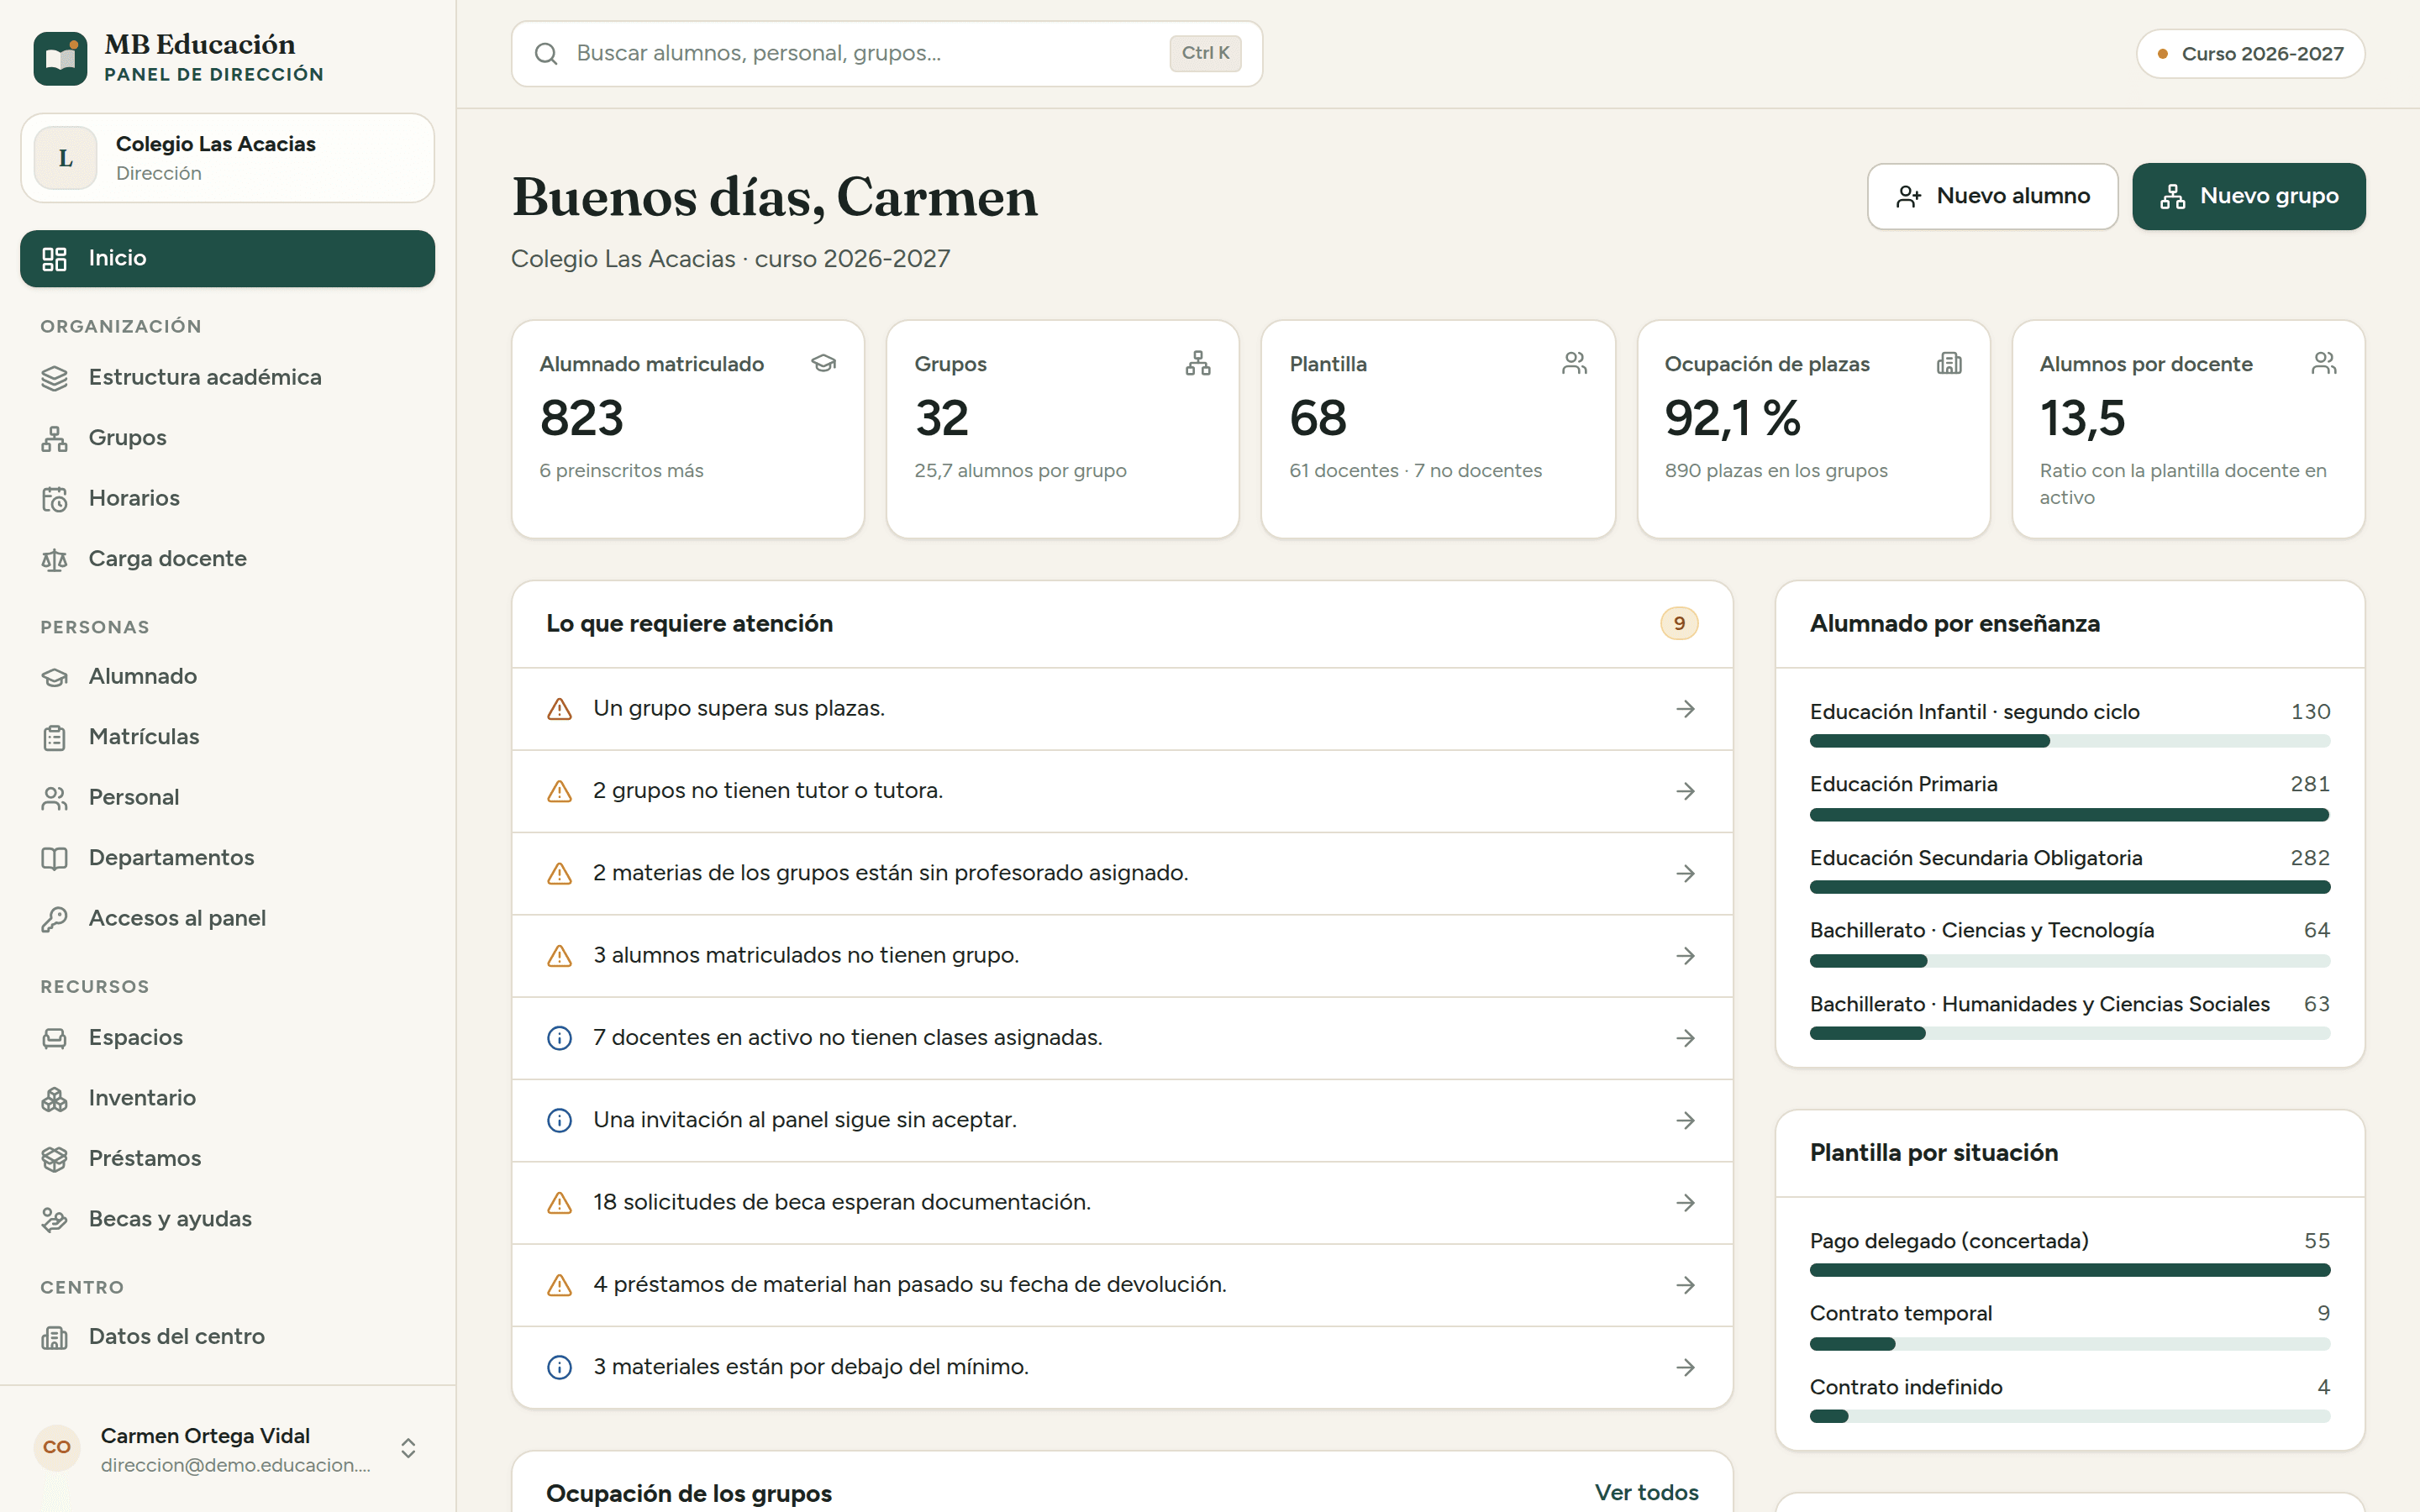Viewport: 2420px width, 1512px height.
Task: Select Departamentos in the sidebar
Action: pyautogui.click(x=227, y=858)
